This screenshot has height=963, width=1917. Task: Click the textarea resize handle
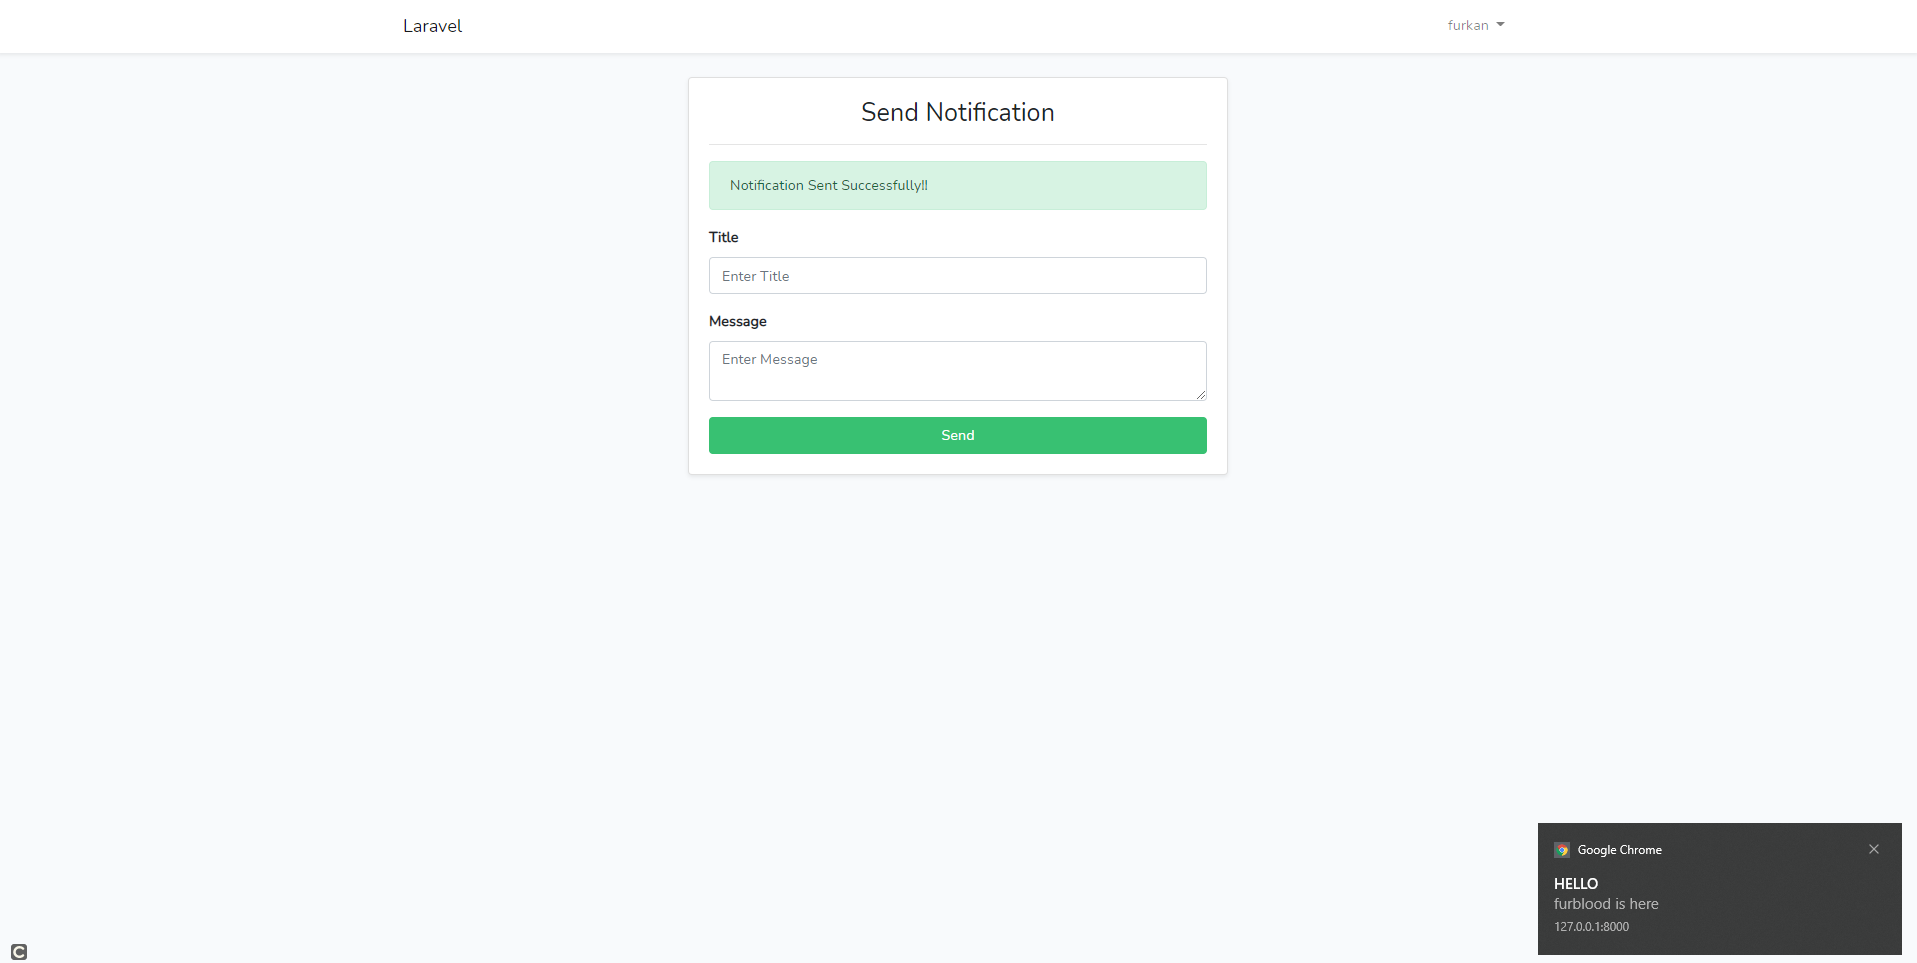tap(1202, 394)
